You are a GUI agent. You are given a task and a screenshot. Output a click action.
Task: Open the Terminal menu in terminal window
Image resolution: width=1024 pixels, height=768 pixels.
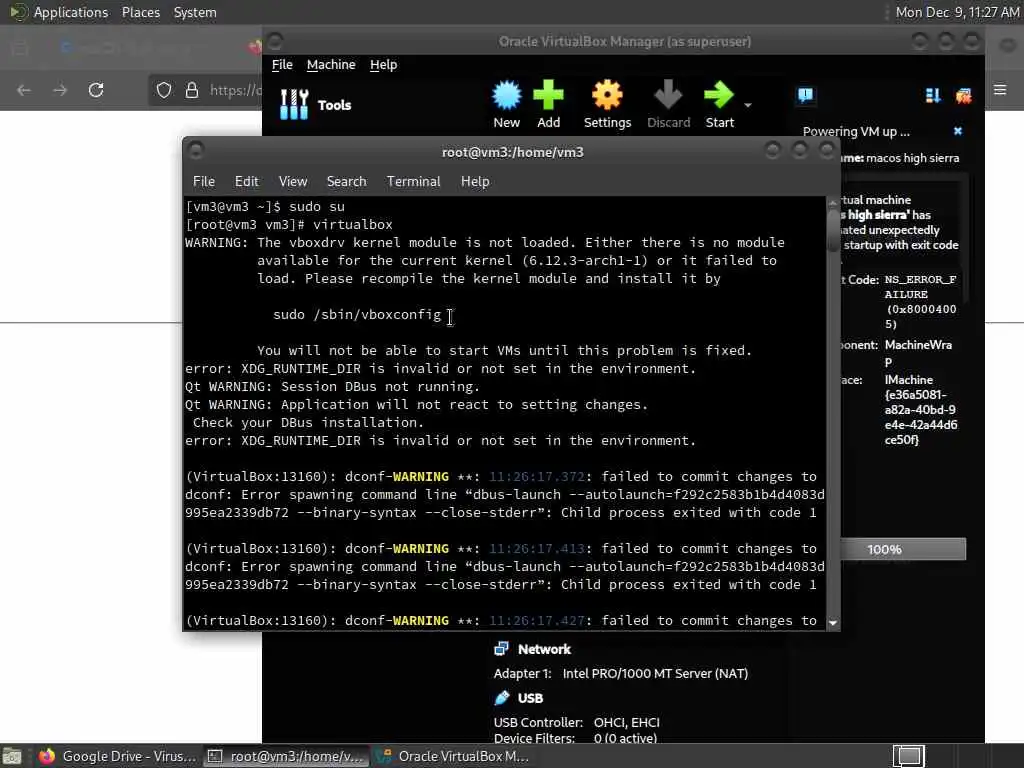(x=413, y=182)
